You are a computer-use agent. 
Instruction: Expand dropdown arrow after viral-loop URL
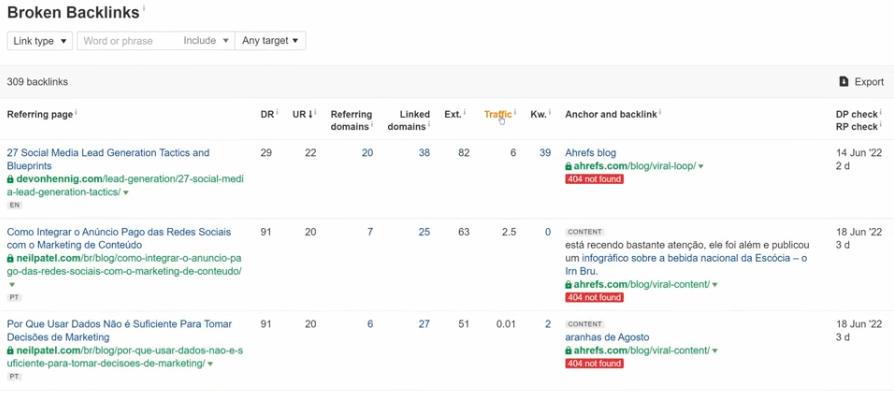click(701, 166)
